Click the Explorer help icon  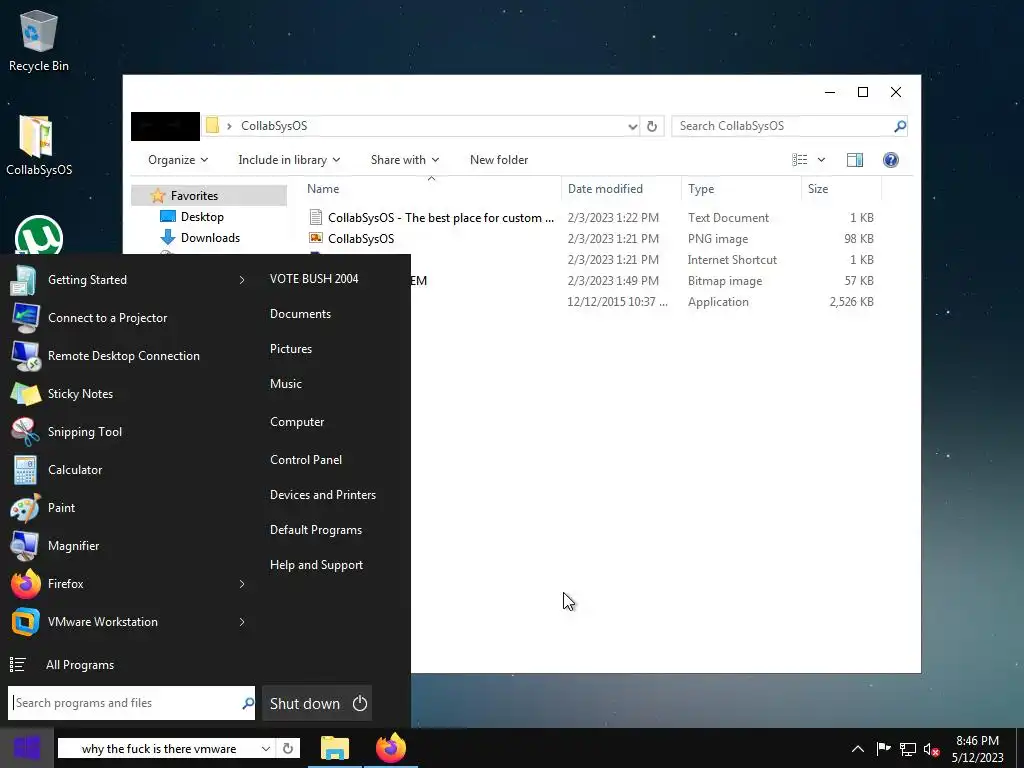891,160
